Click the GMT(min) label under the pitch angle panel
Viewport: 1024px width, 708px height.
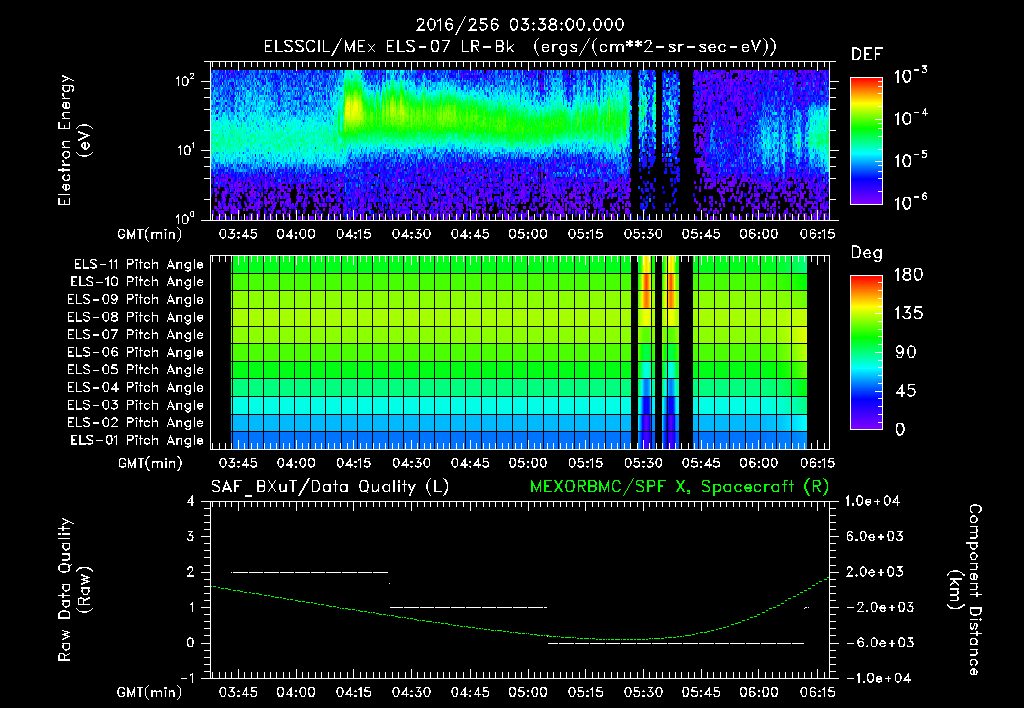point(150,464)
